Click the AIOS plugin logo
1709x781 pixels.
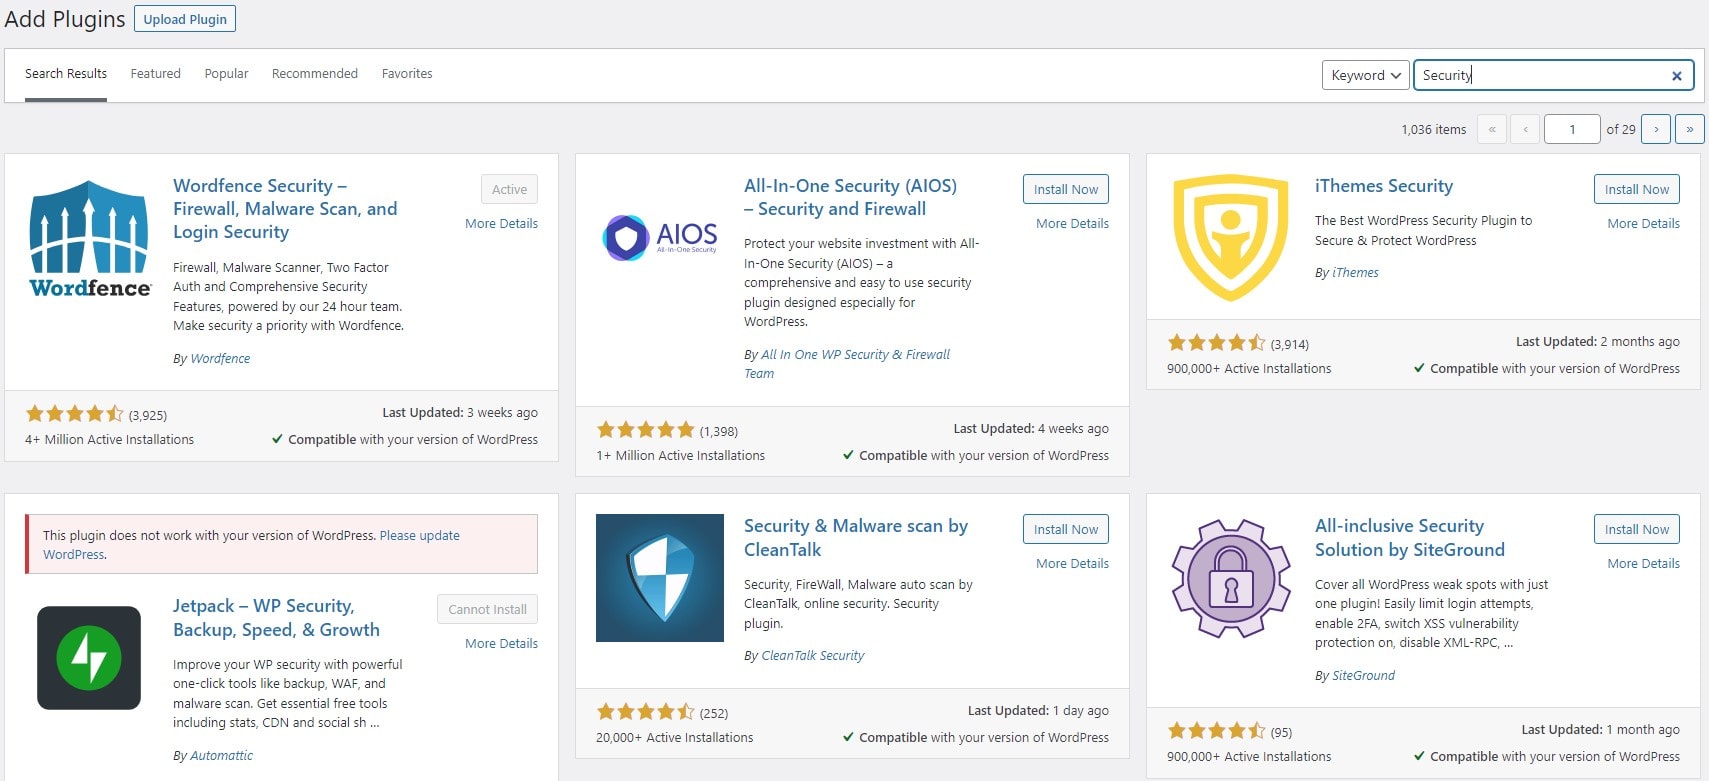click(660, 238)
